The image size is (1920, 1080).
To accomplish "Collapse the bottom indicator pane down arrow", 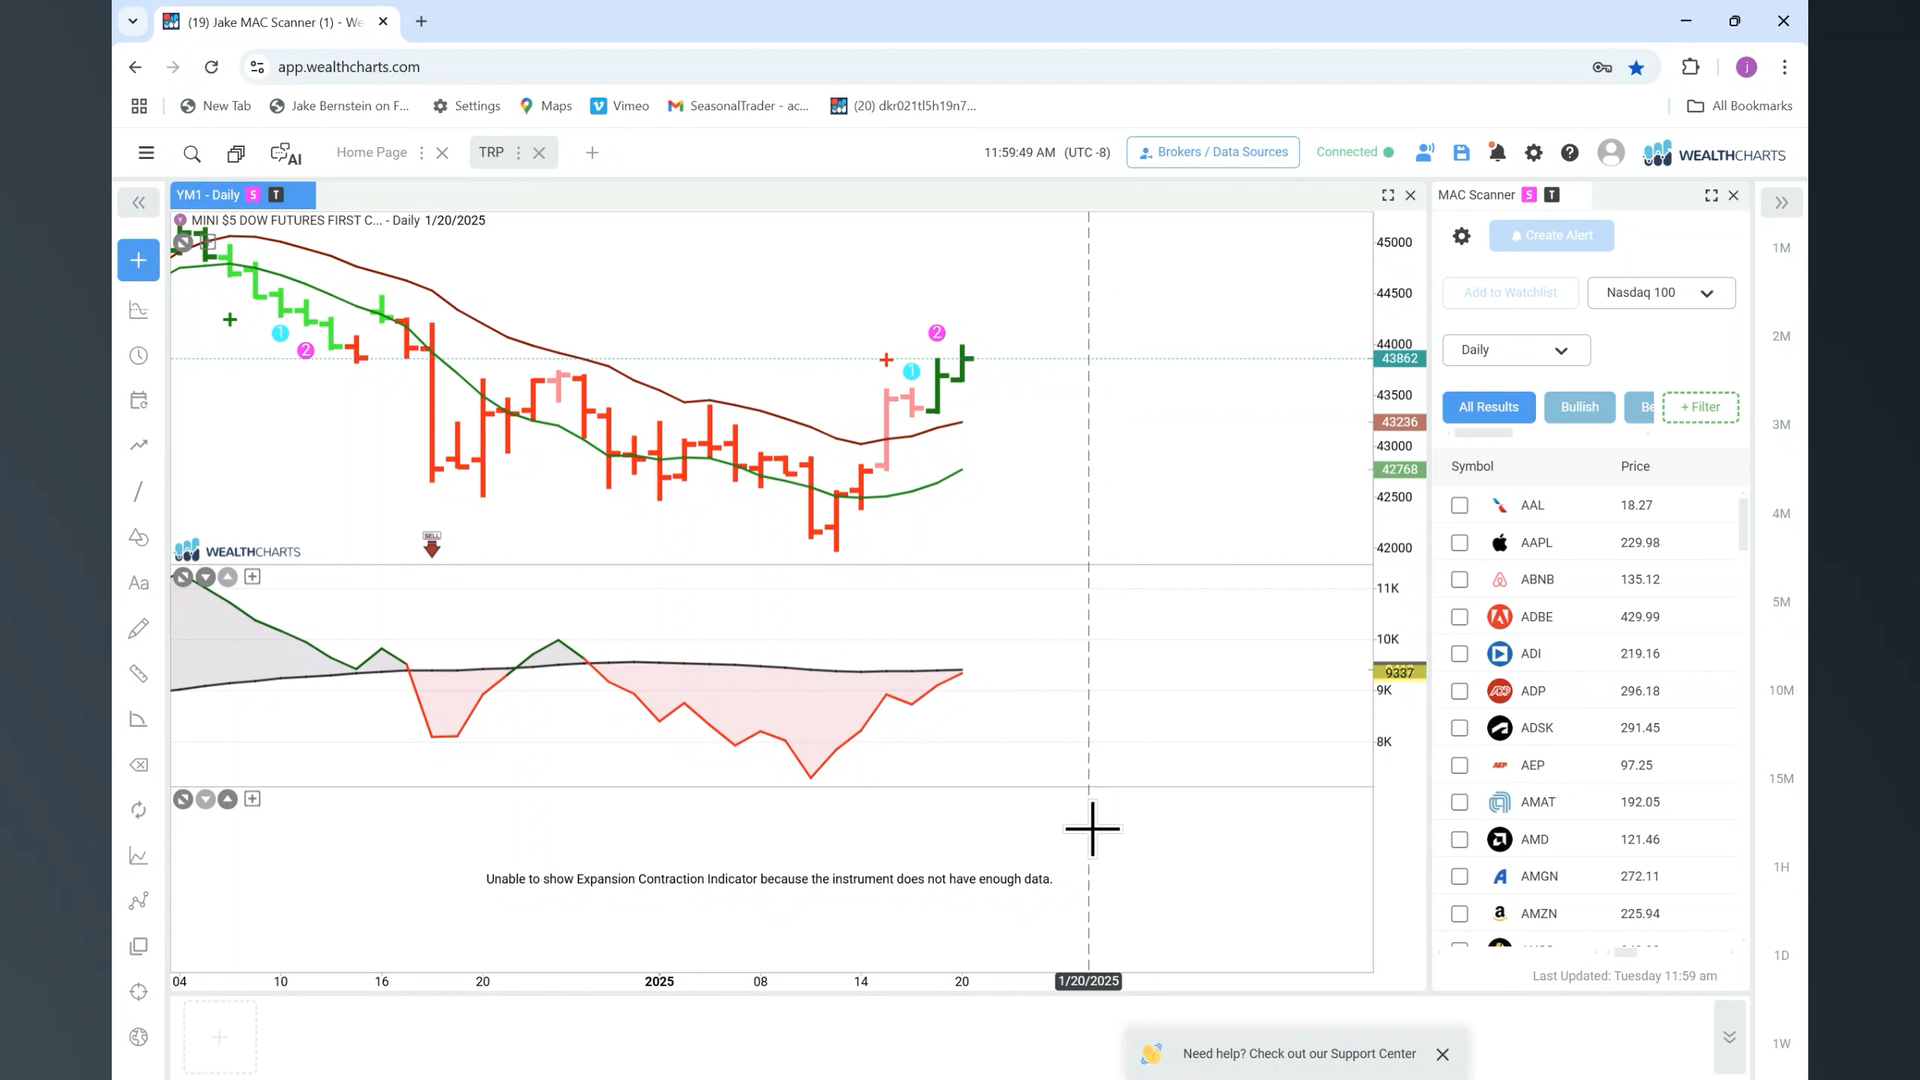I will [205, 799].
